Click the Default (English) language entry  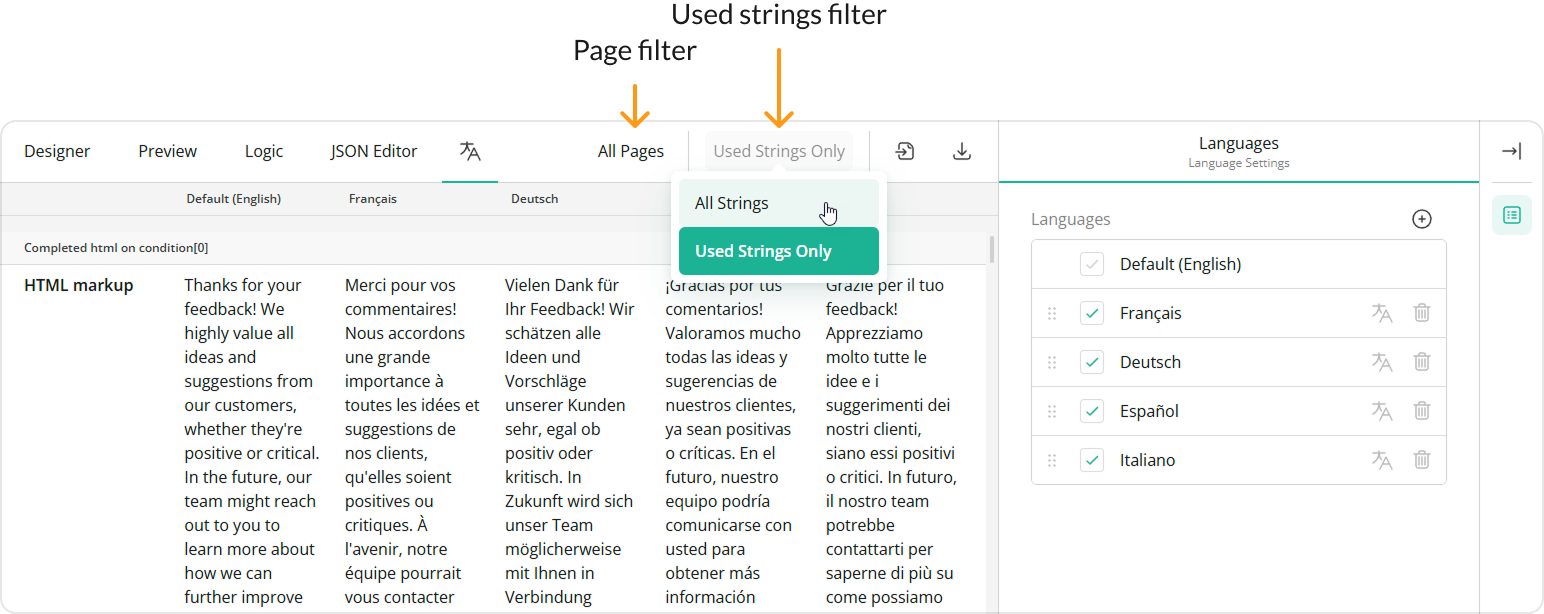tap(1180, 263)
